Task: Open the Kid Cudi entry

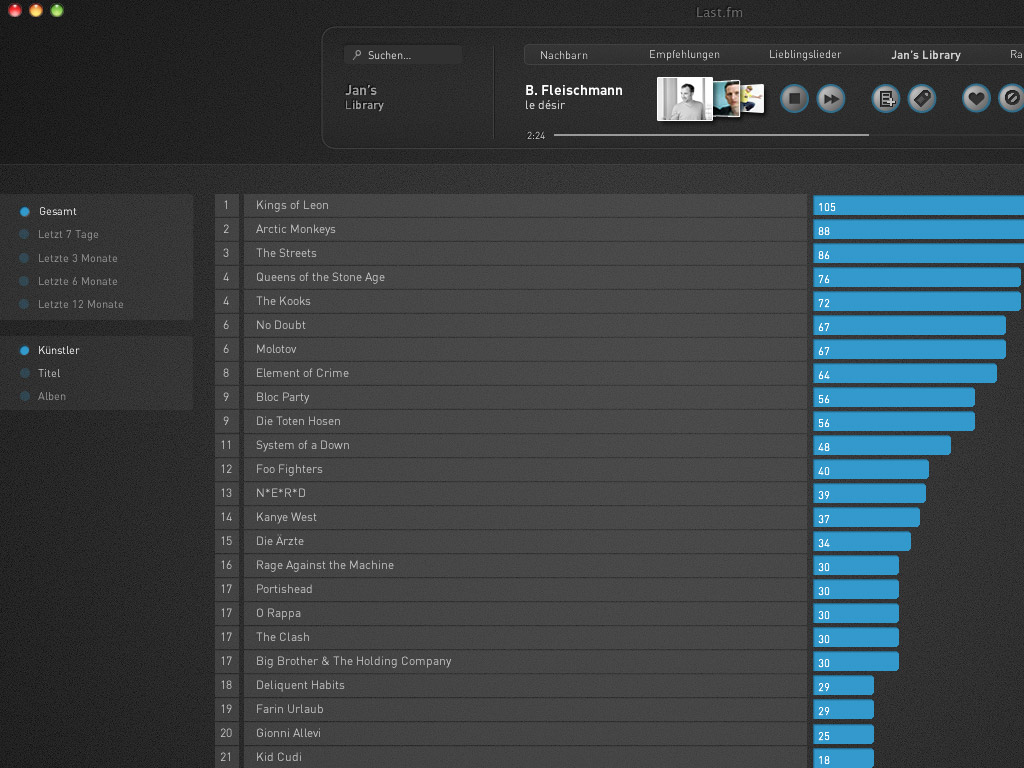Action: (x=525, y=758)
